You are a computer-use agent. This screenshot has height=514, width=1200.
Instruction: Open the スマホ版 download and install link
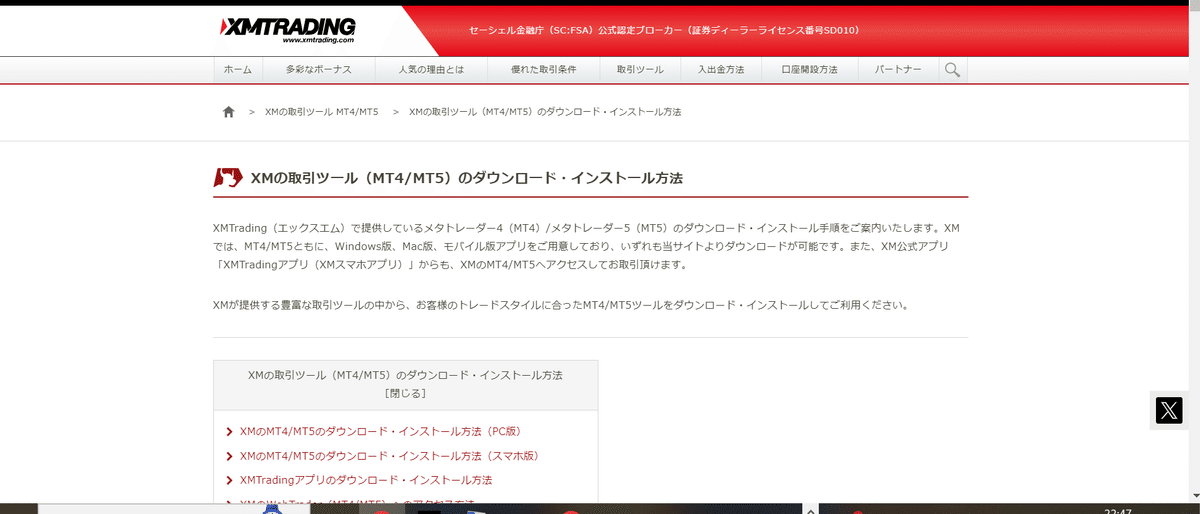tap(389, 455)
